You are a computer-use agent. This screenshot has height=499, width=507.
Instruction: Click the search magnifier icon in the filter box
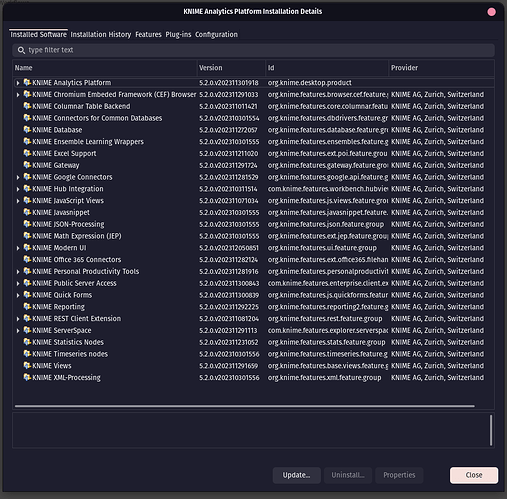coord(21,50)
